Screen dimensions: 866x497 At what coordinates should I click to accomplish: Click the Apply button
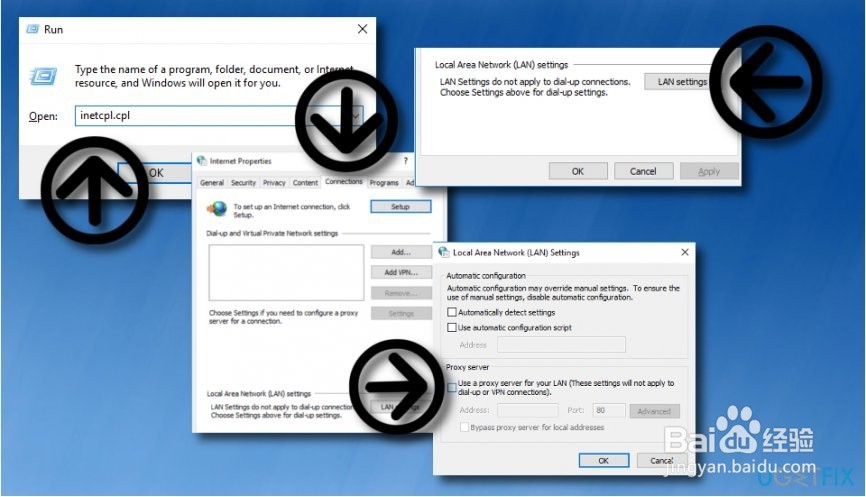pyautogui.click(x=709, y=171)
